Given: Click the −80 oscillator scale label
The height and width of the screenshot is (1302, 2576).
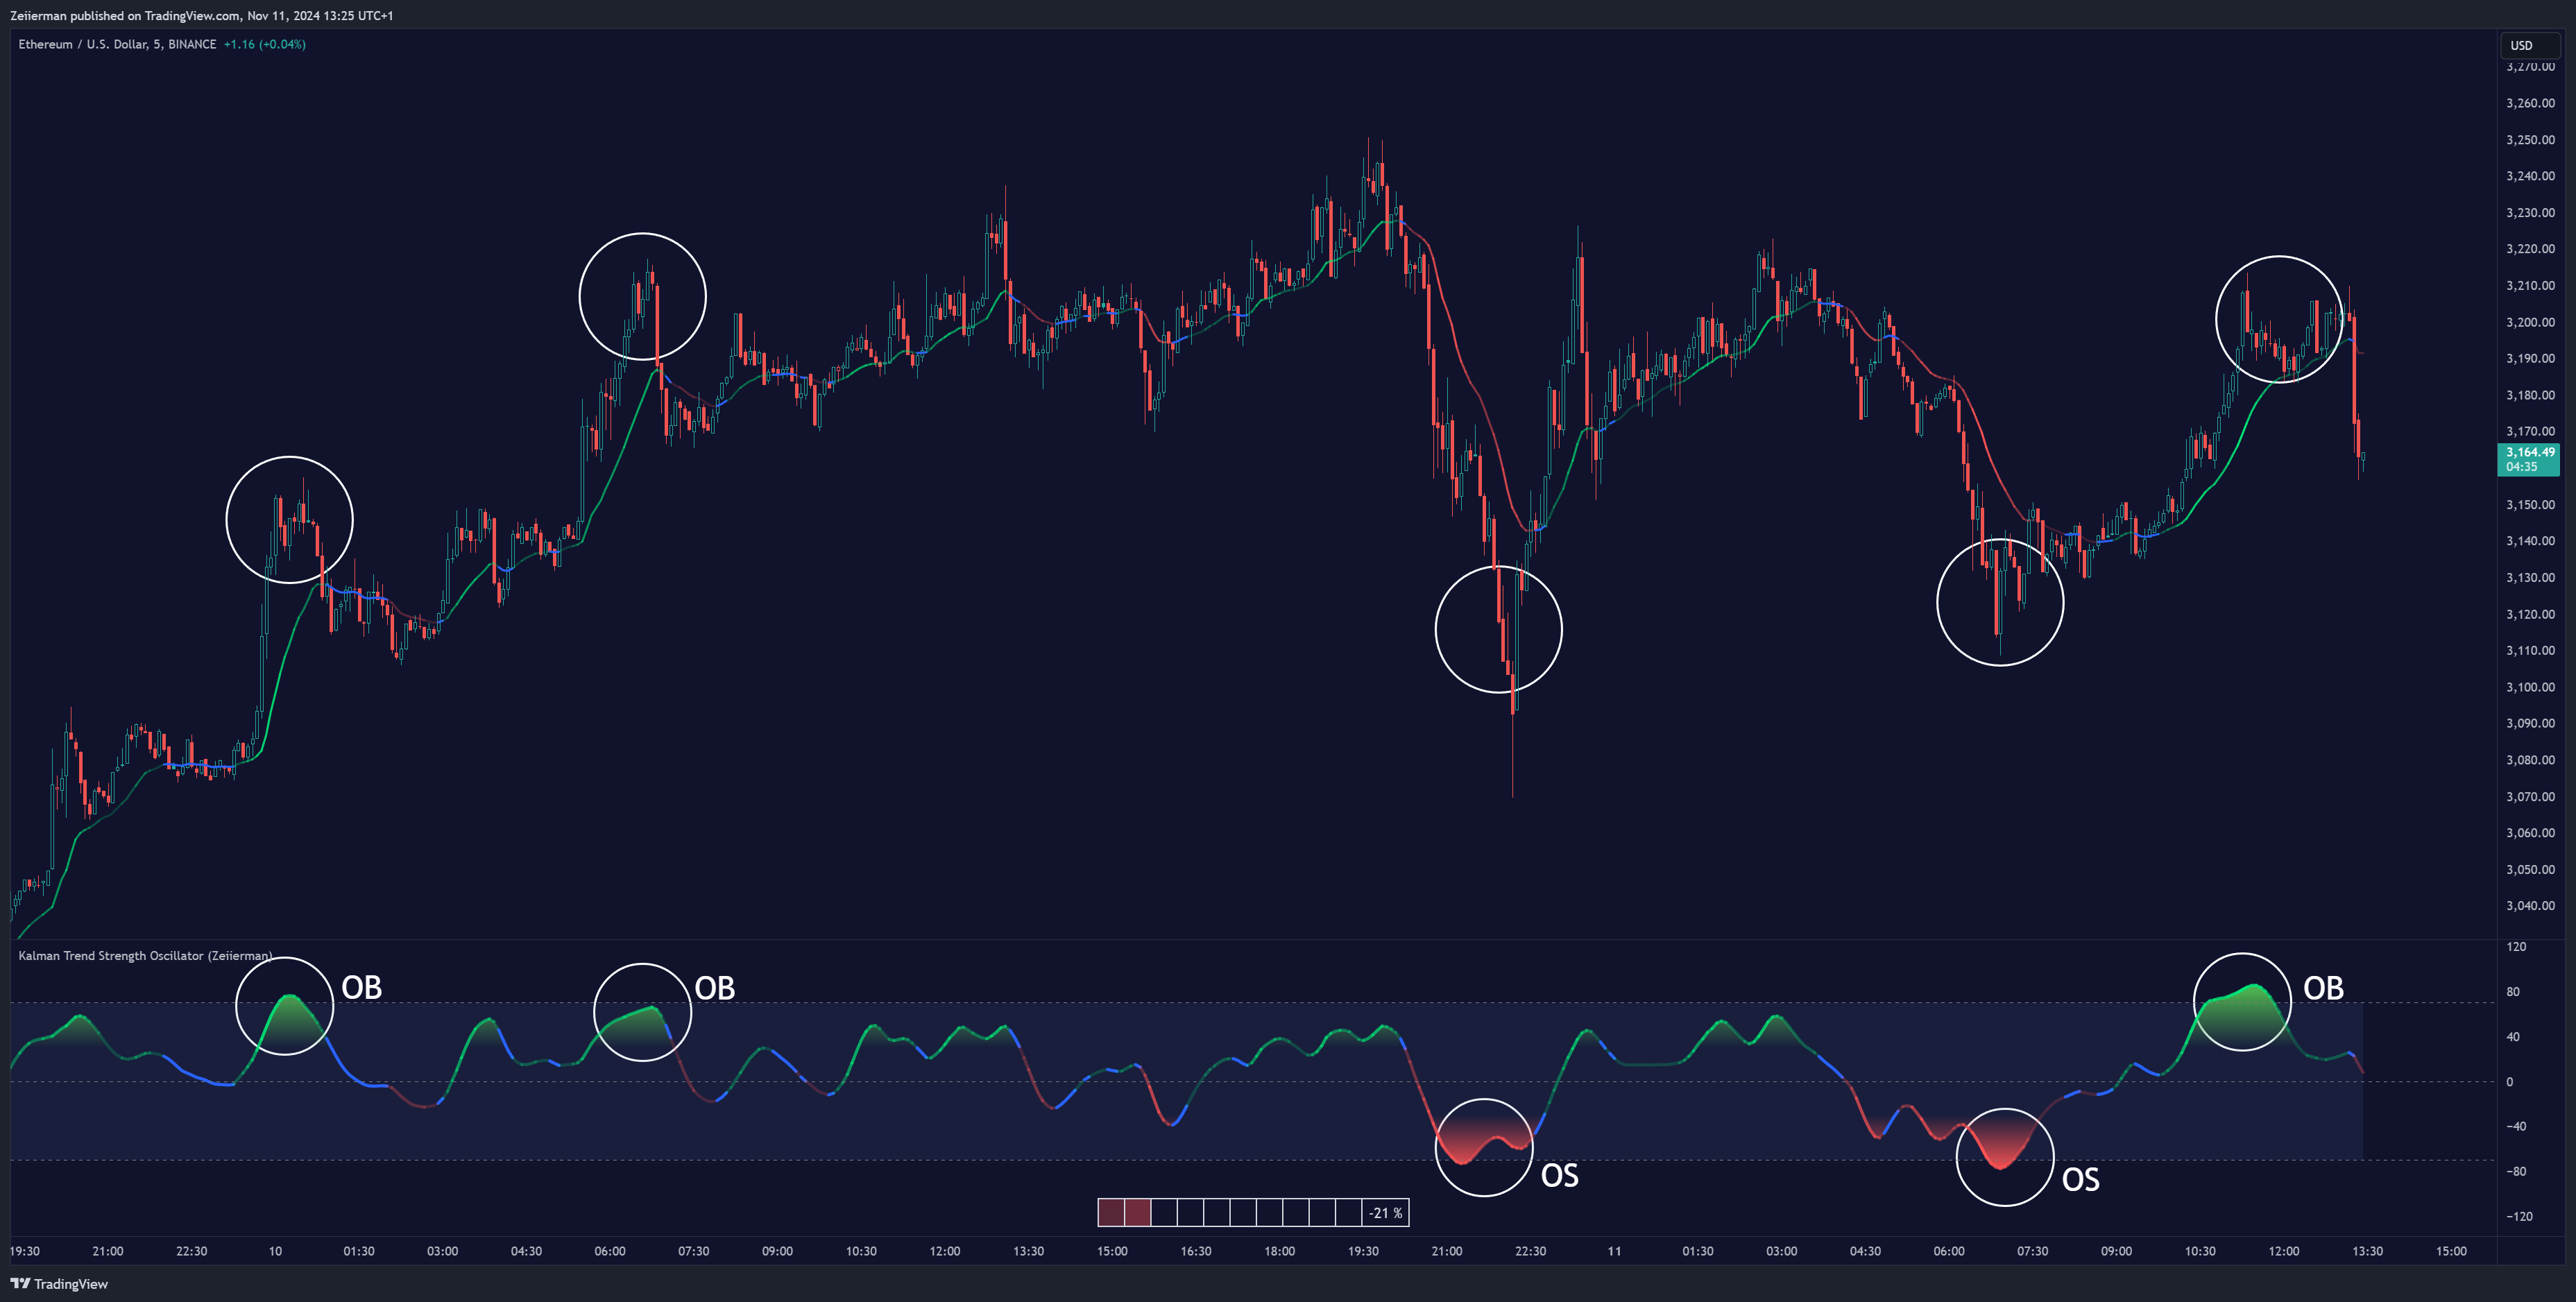Looking at the screenshot, I should coord(2516,1171).
